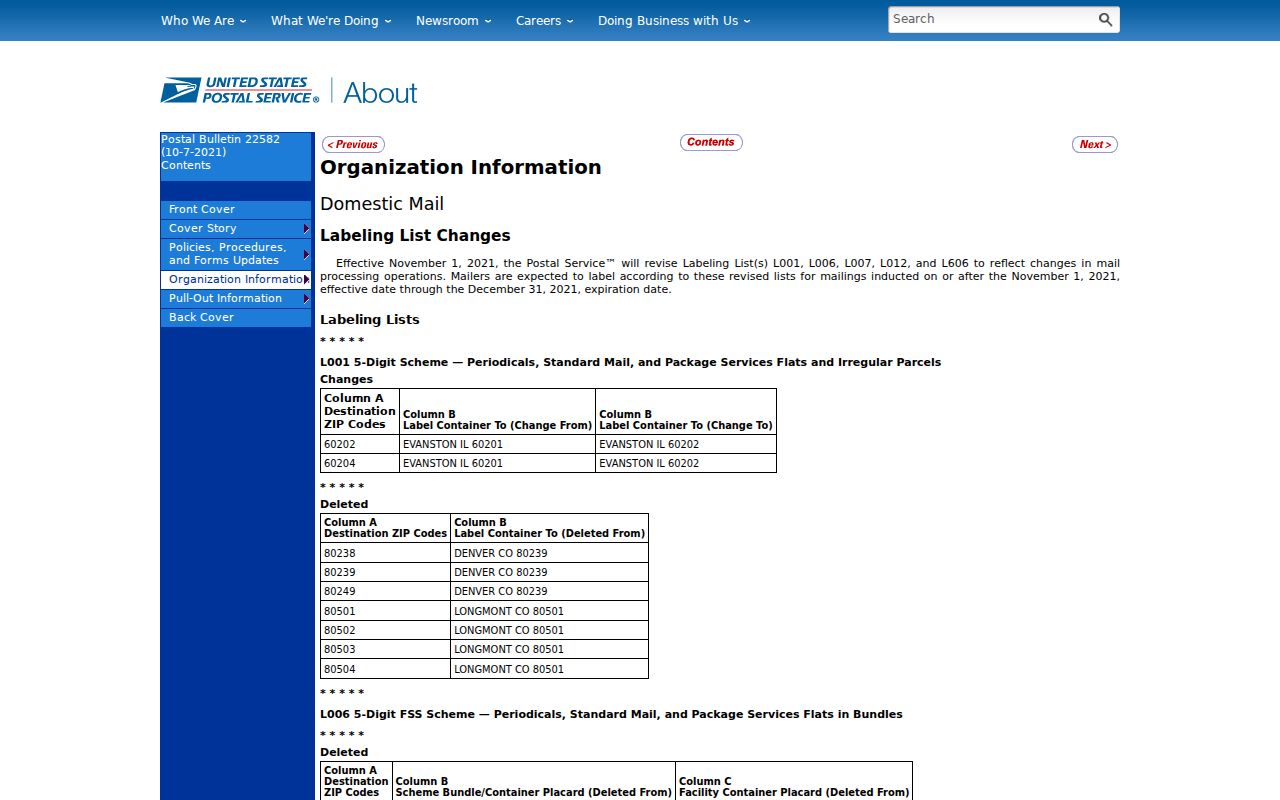1280x800 pixels.
Task: Go to the Previous page
Action: tap(353, 145)
